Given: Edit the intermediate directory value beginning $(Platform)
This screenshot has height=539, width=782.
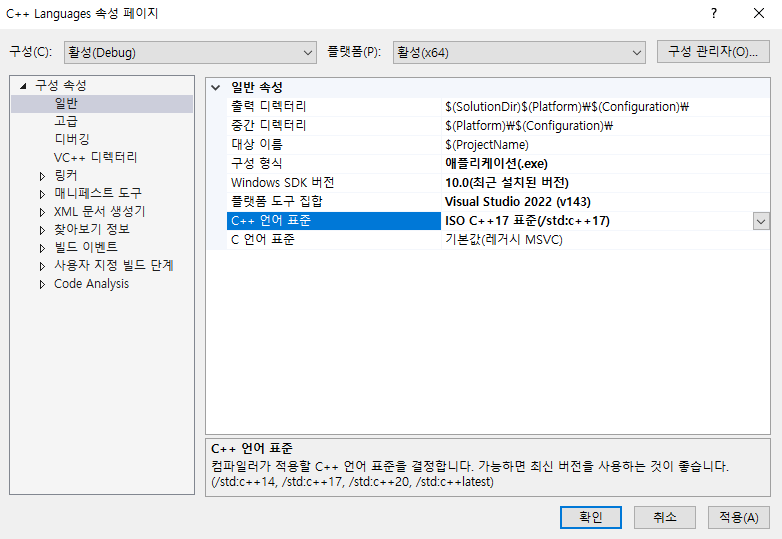Looking at the screenshot, I should pos(529,126).
